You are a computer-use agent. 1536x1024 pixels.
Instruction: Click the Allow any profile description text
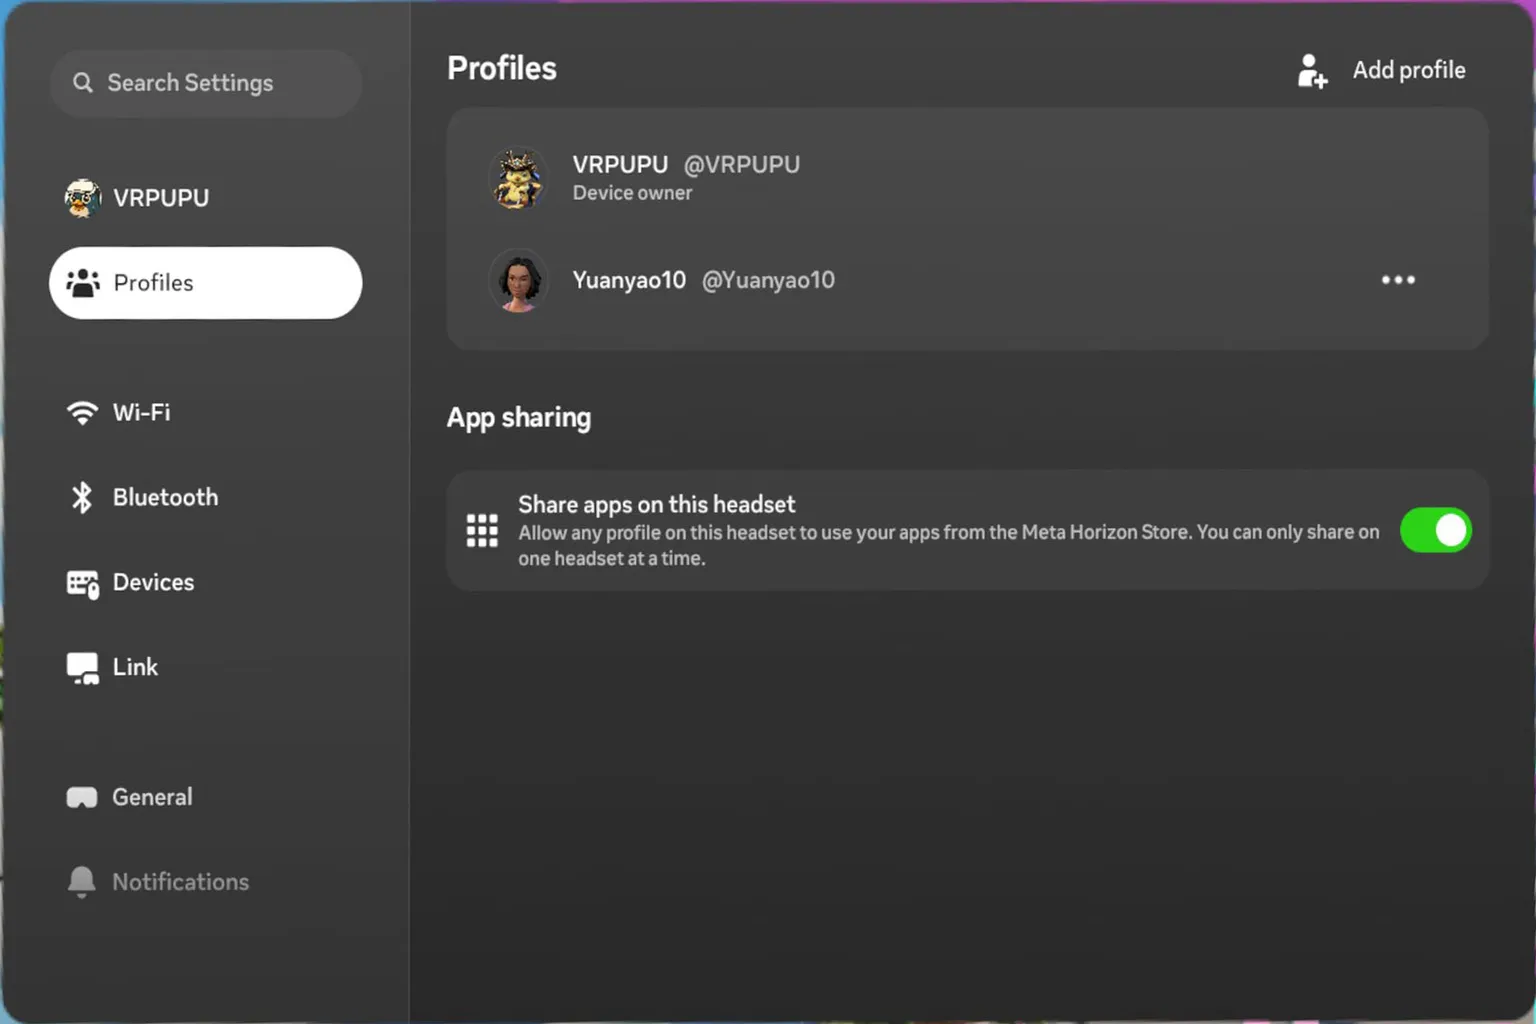[x=948, y=545]
